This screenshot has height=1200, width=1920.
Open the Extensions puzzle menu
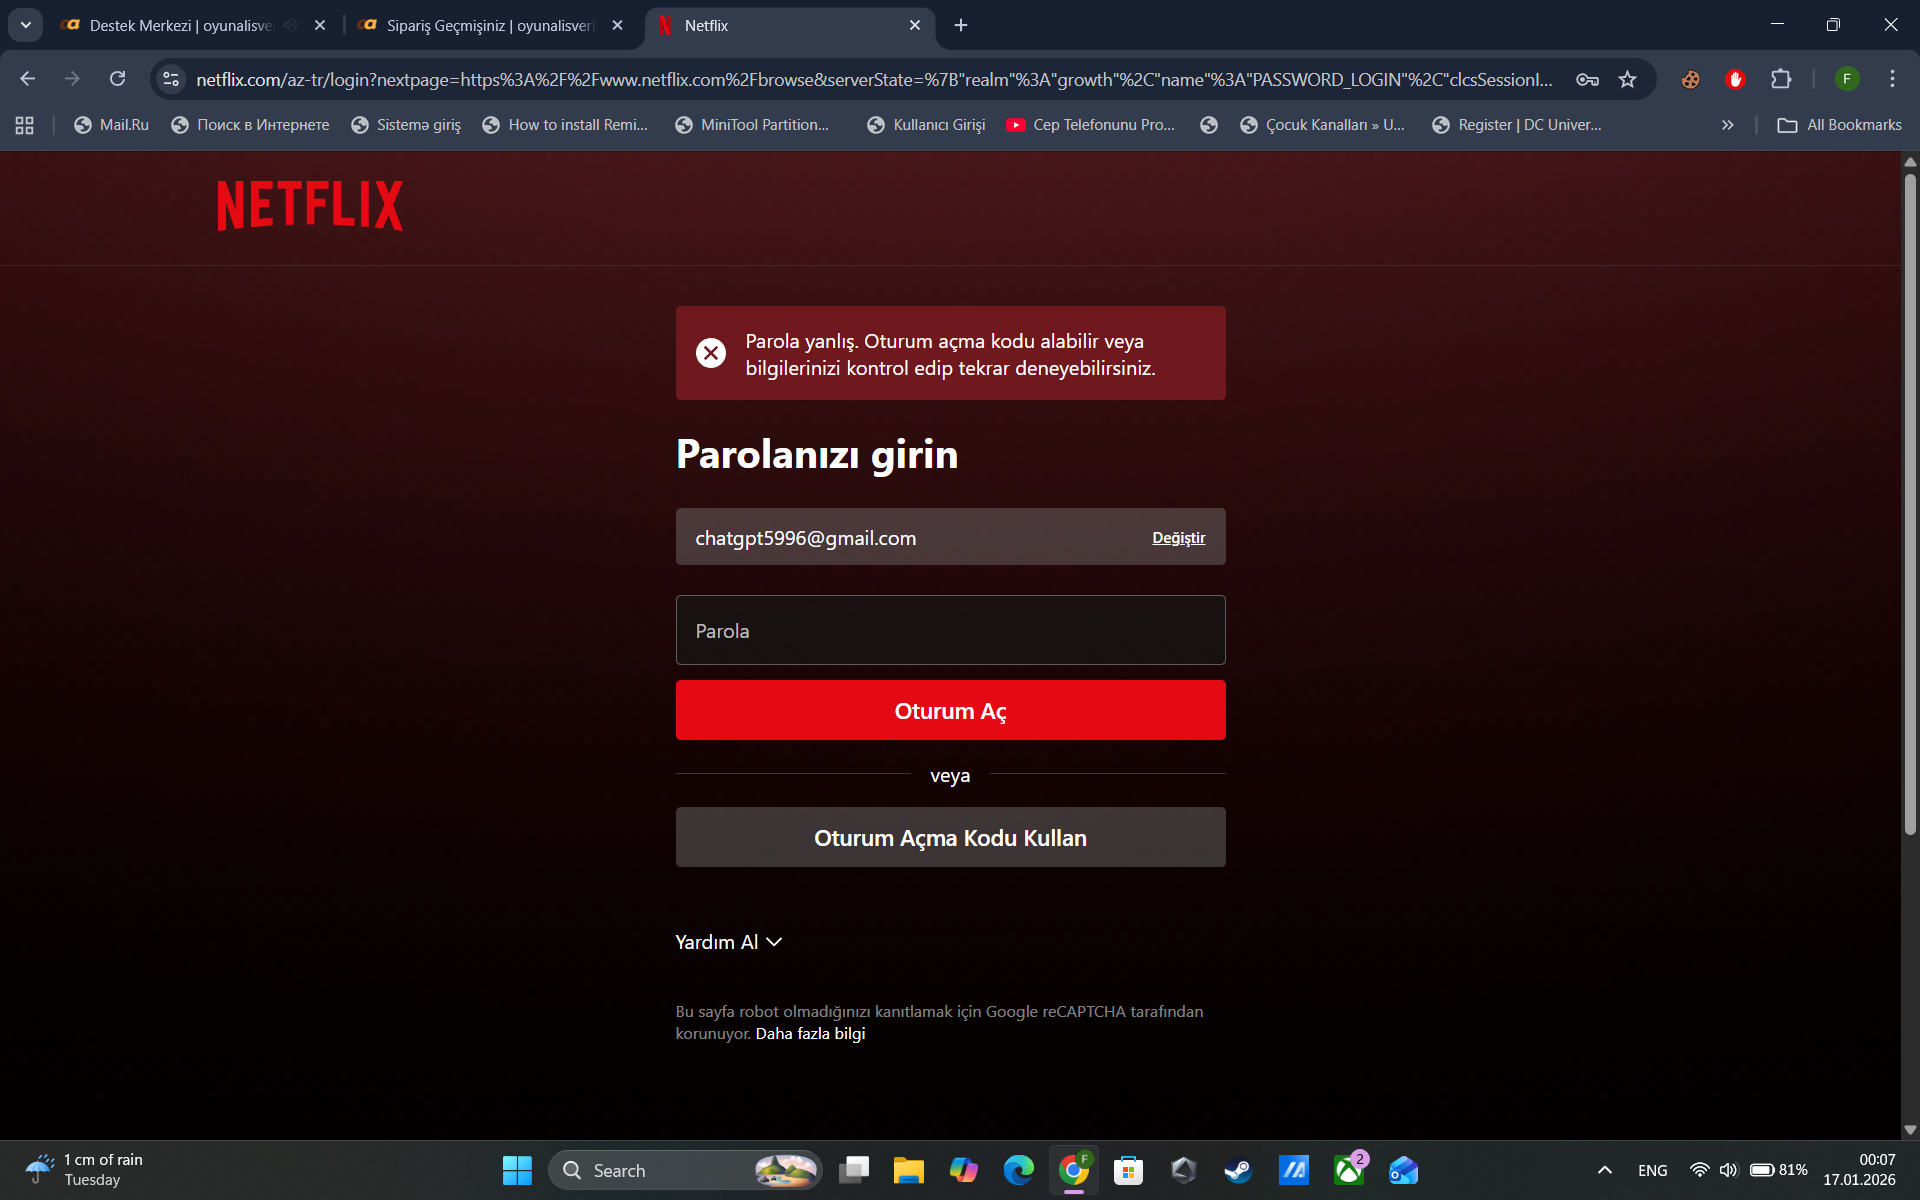[1781, 79]
